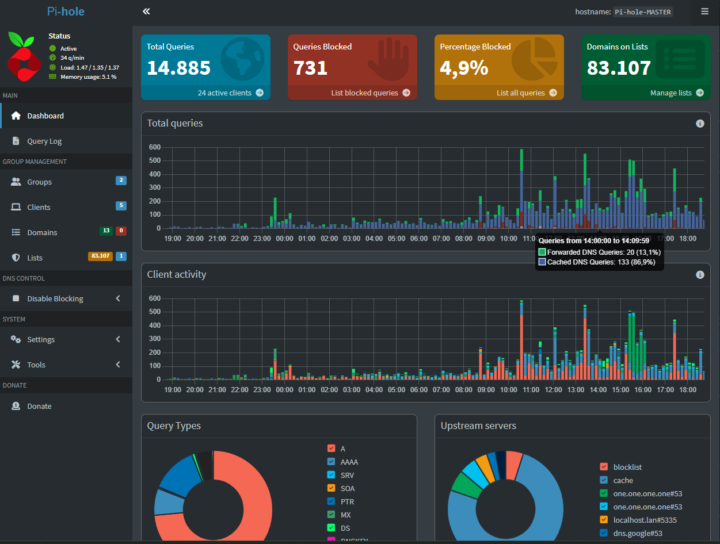Screen dimensions: 720x544
Task: Toggle the MX query type checkbox
Action: (331, 515)
